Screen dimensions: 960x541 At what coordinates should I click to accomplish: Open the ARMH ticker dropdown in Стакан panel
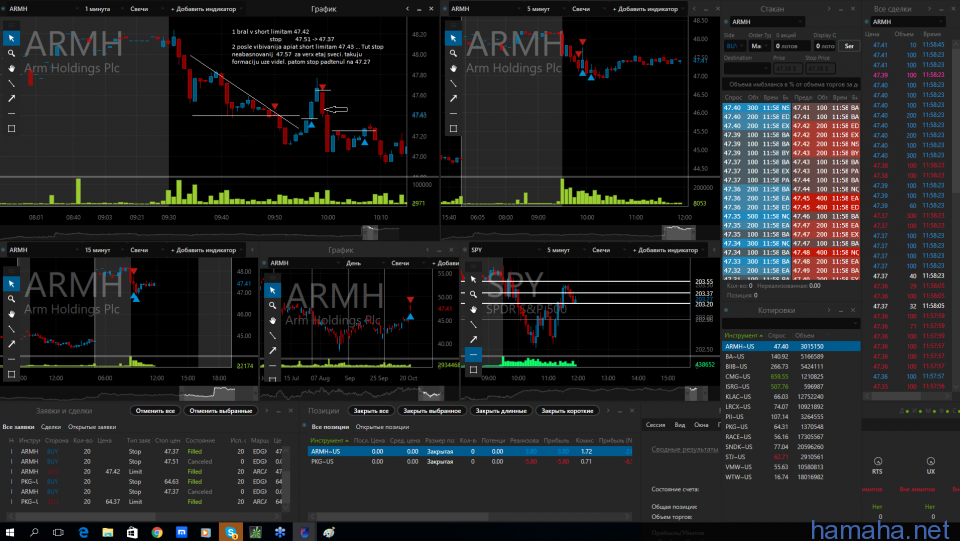point(766,21)
